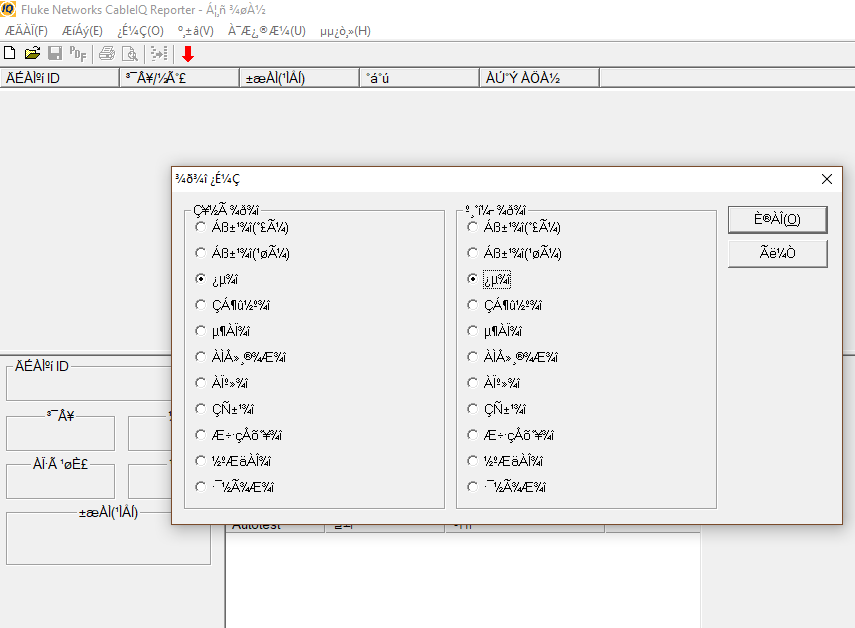This screenshot has height=628, width=855.
Task: Select first radio option in left language group
Action: click(x=242, y=227)
